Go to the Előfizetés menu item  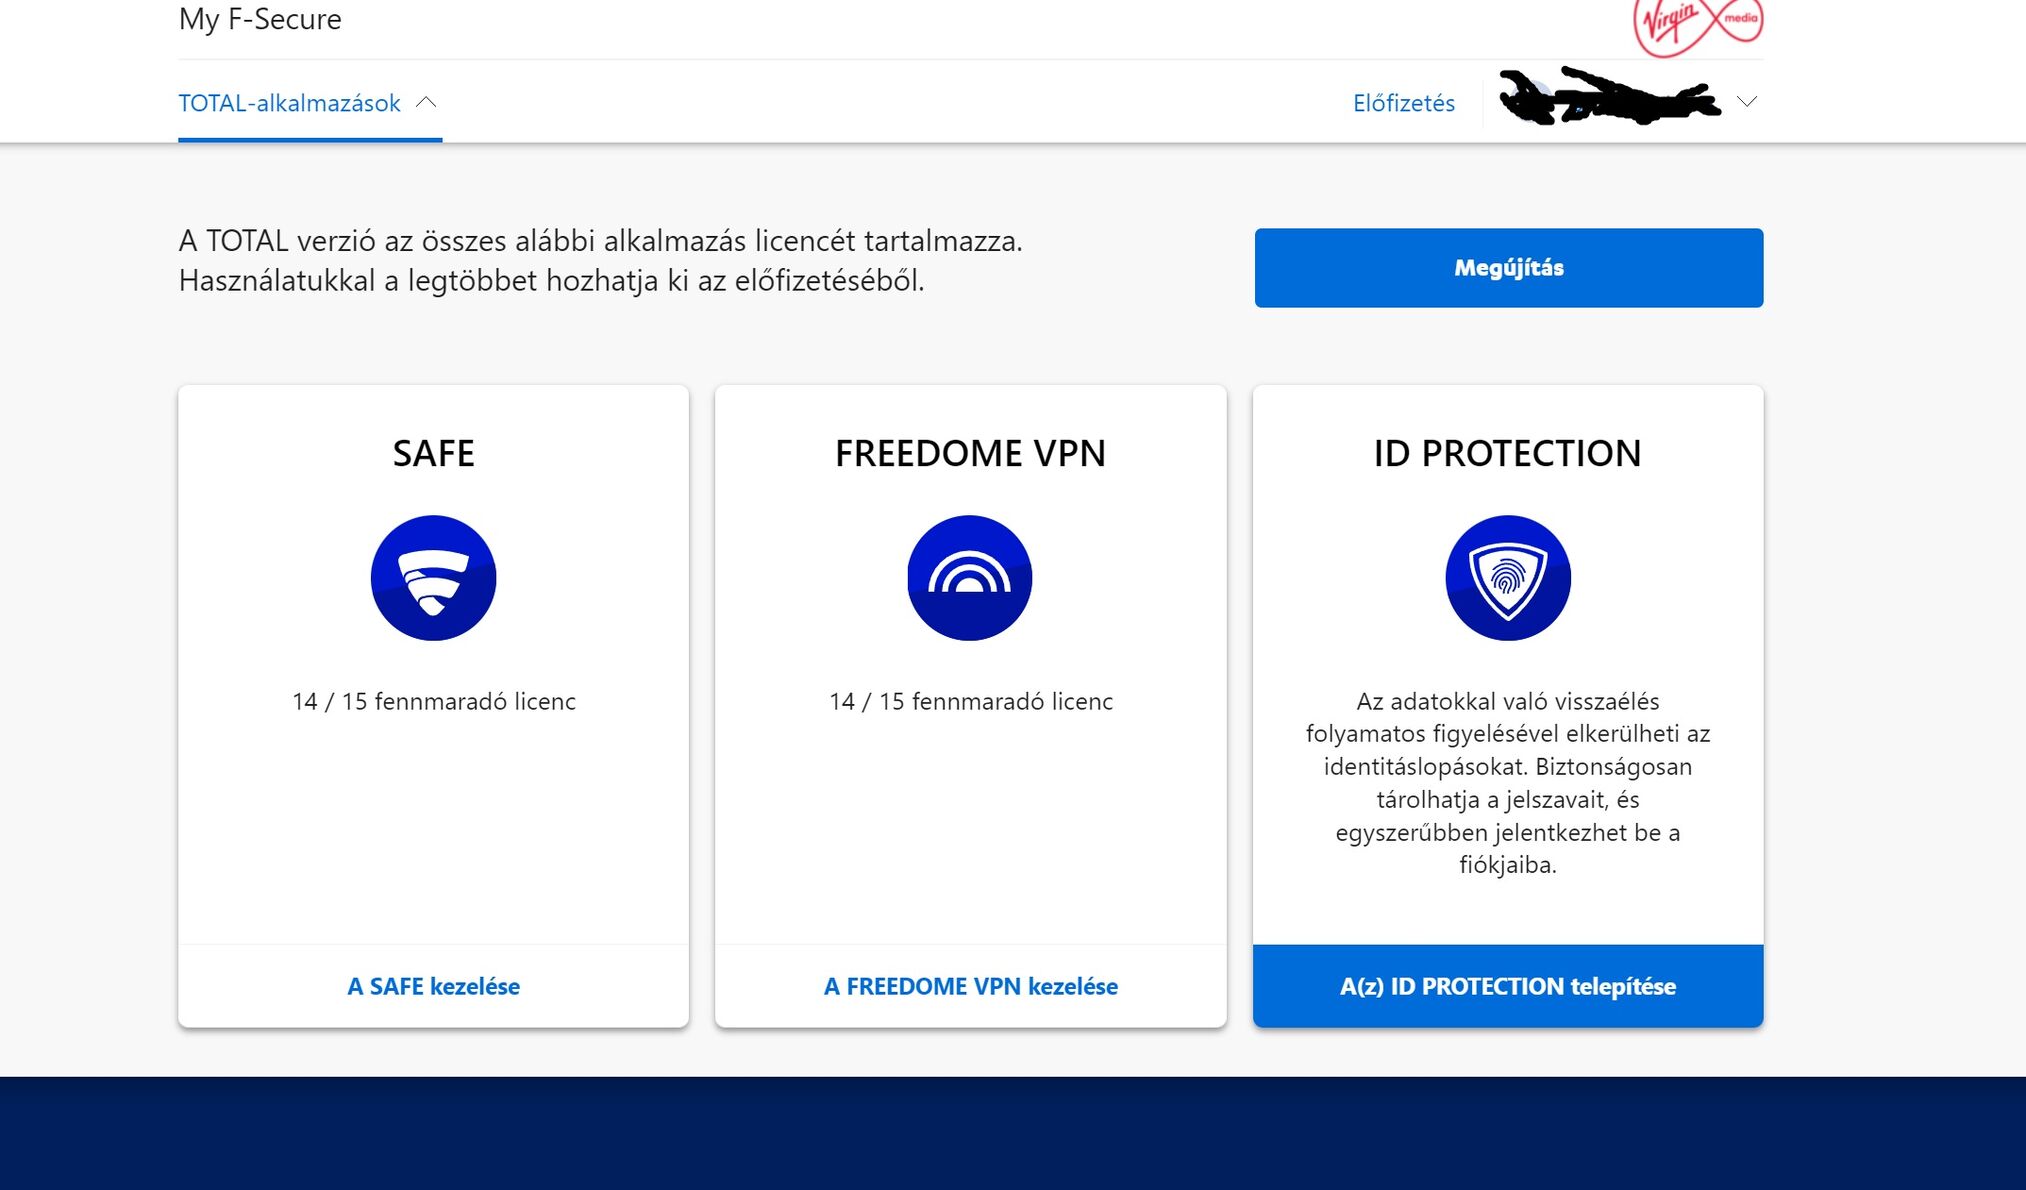pyautogui.click(x=1404, y=103)
